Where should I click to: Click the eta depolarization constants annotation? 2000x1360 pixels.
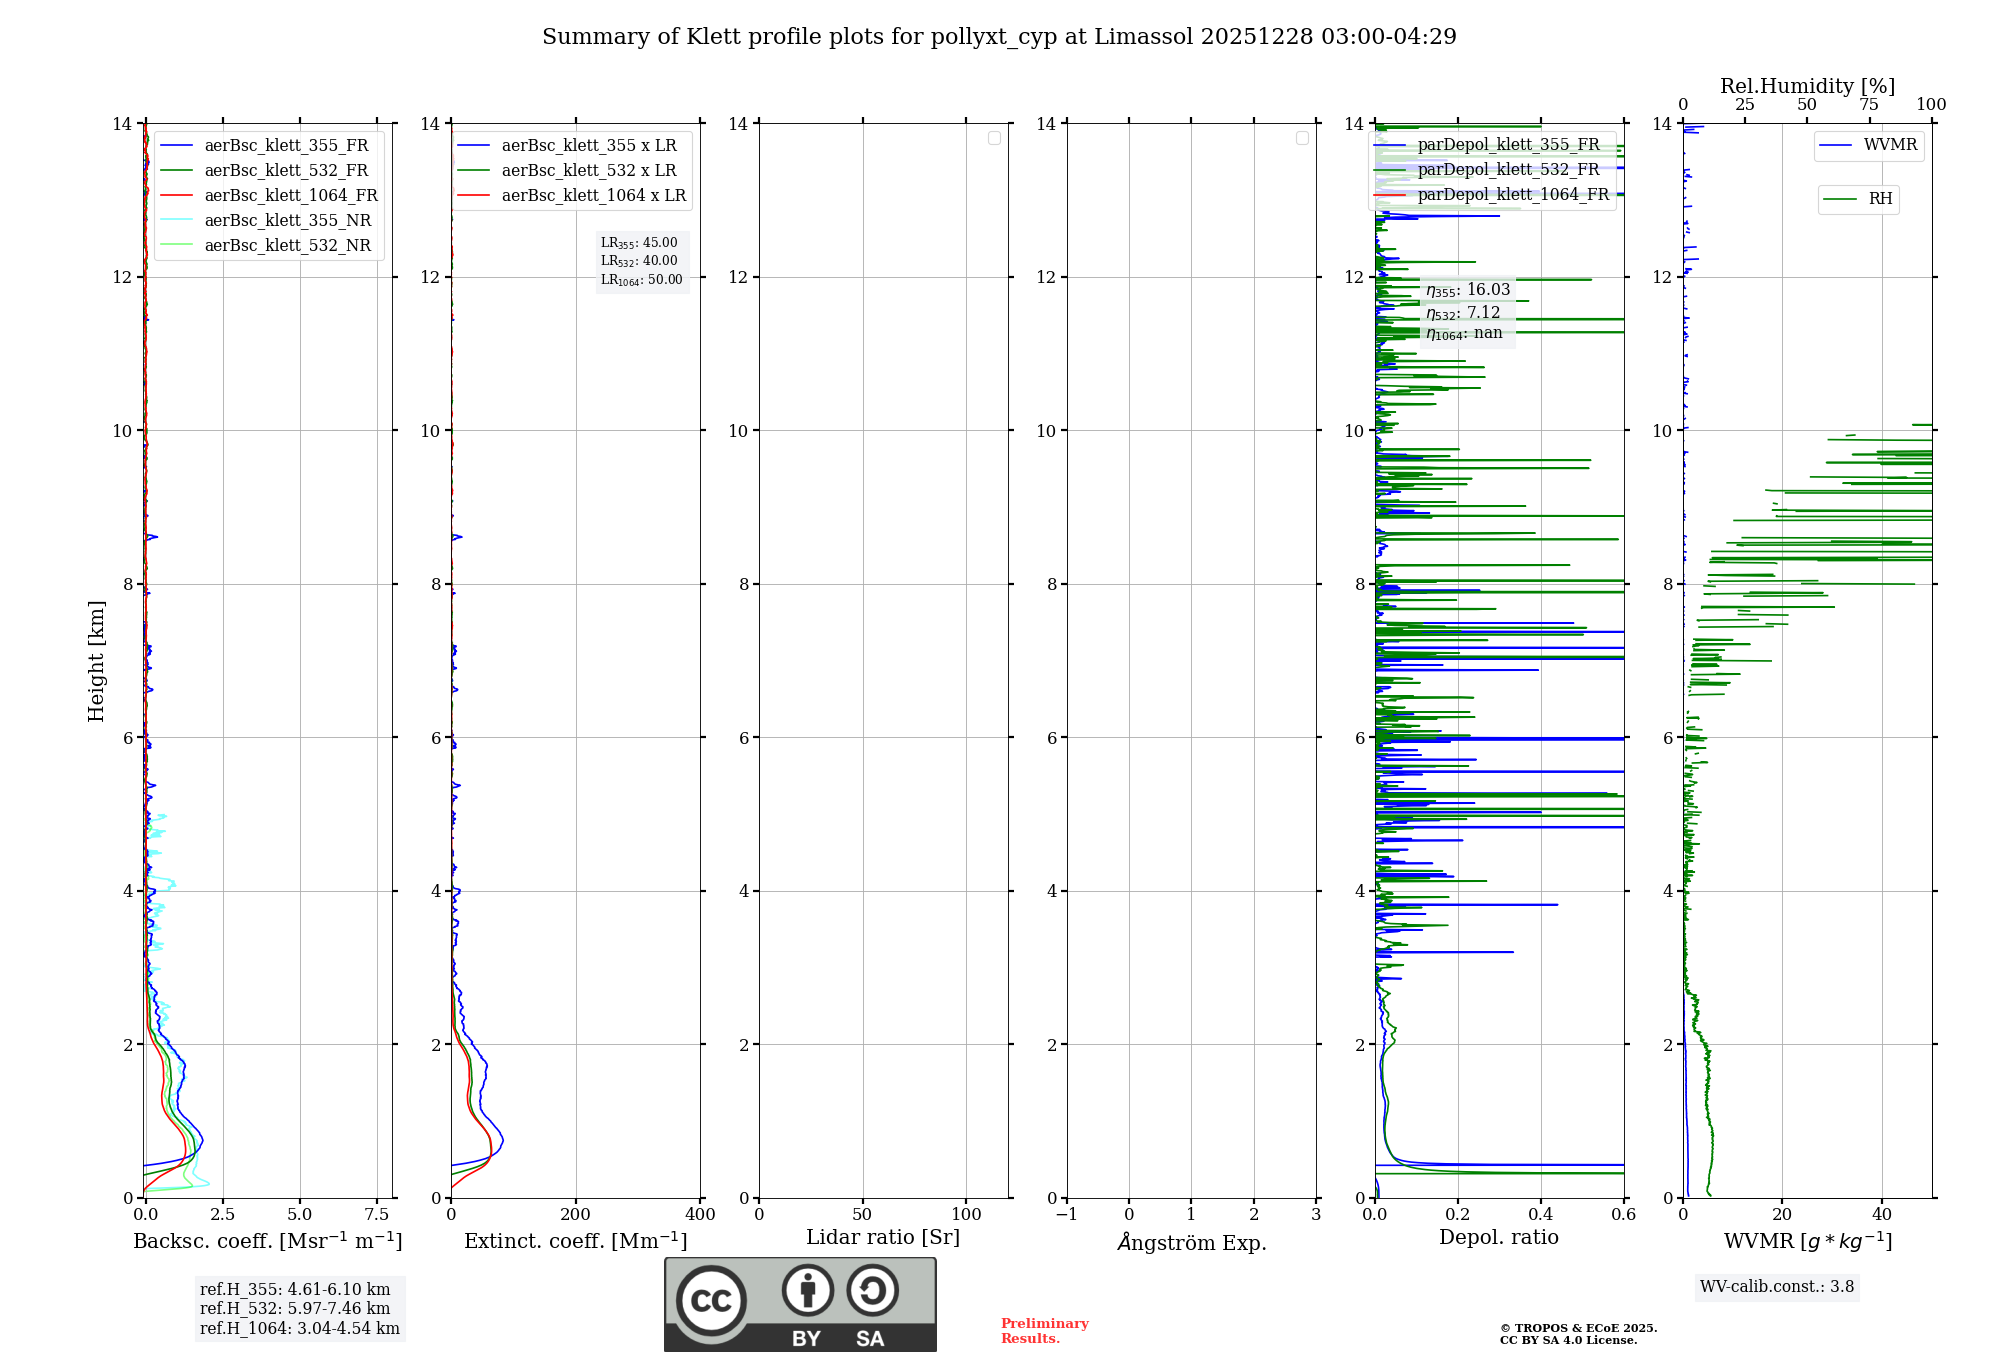pos(1467,311)
